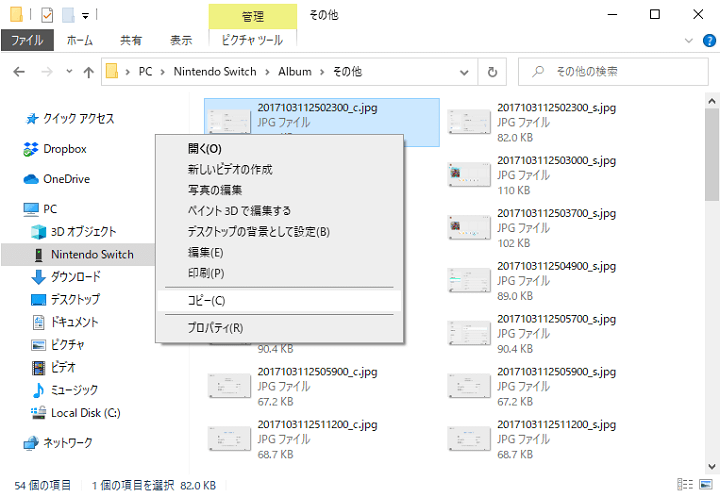Choose 開く(O) from context menu
Image resolution: width=720 pixels, height=497 pixels.
(x=279, y=149)
